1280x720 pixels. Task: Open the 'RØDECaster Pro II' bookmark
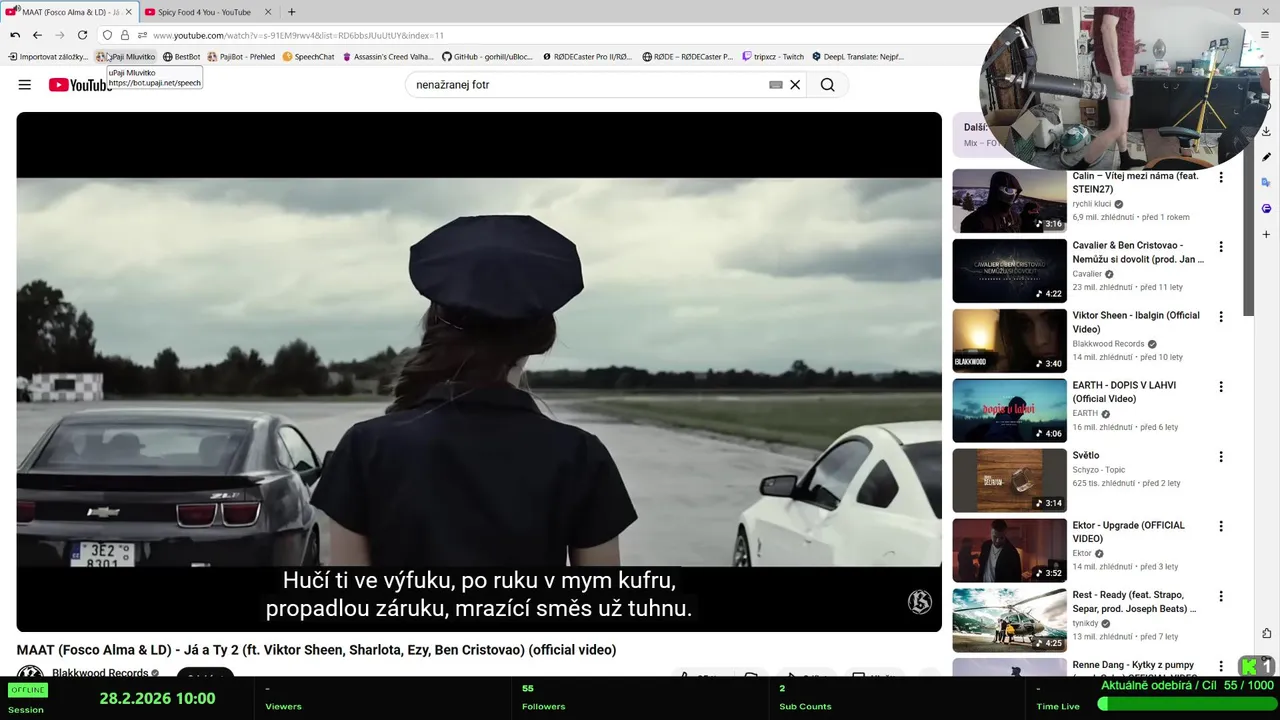pos(587,57)
